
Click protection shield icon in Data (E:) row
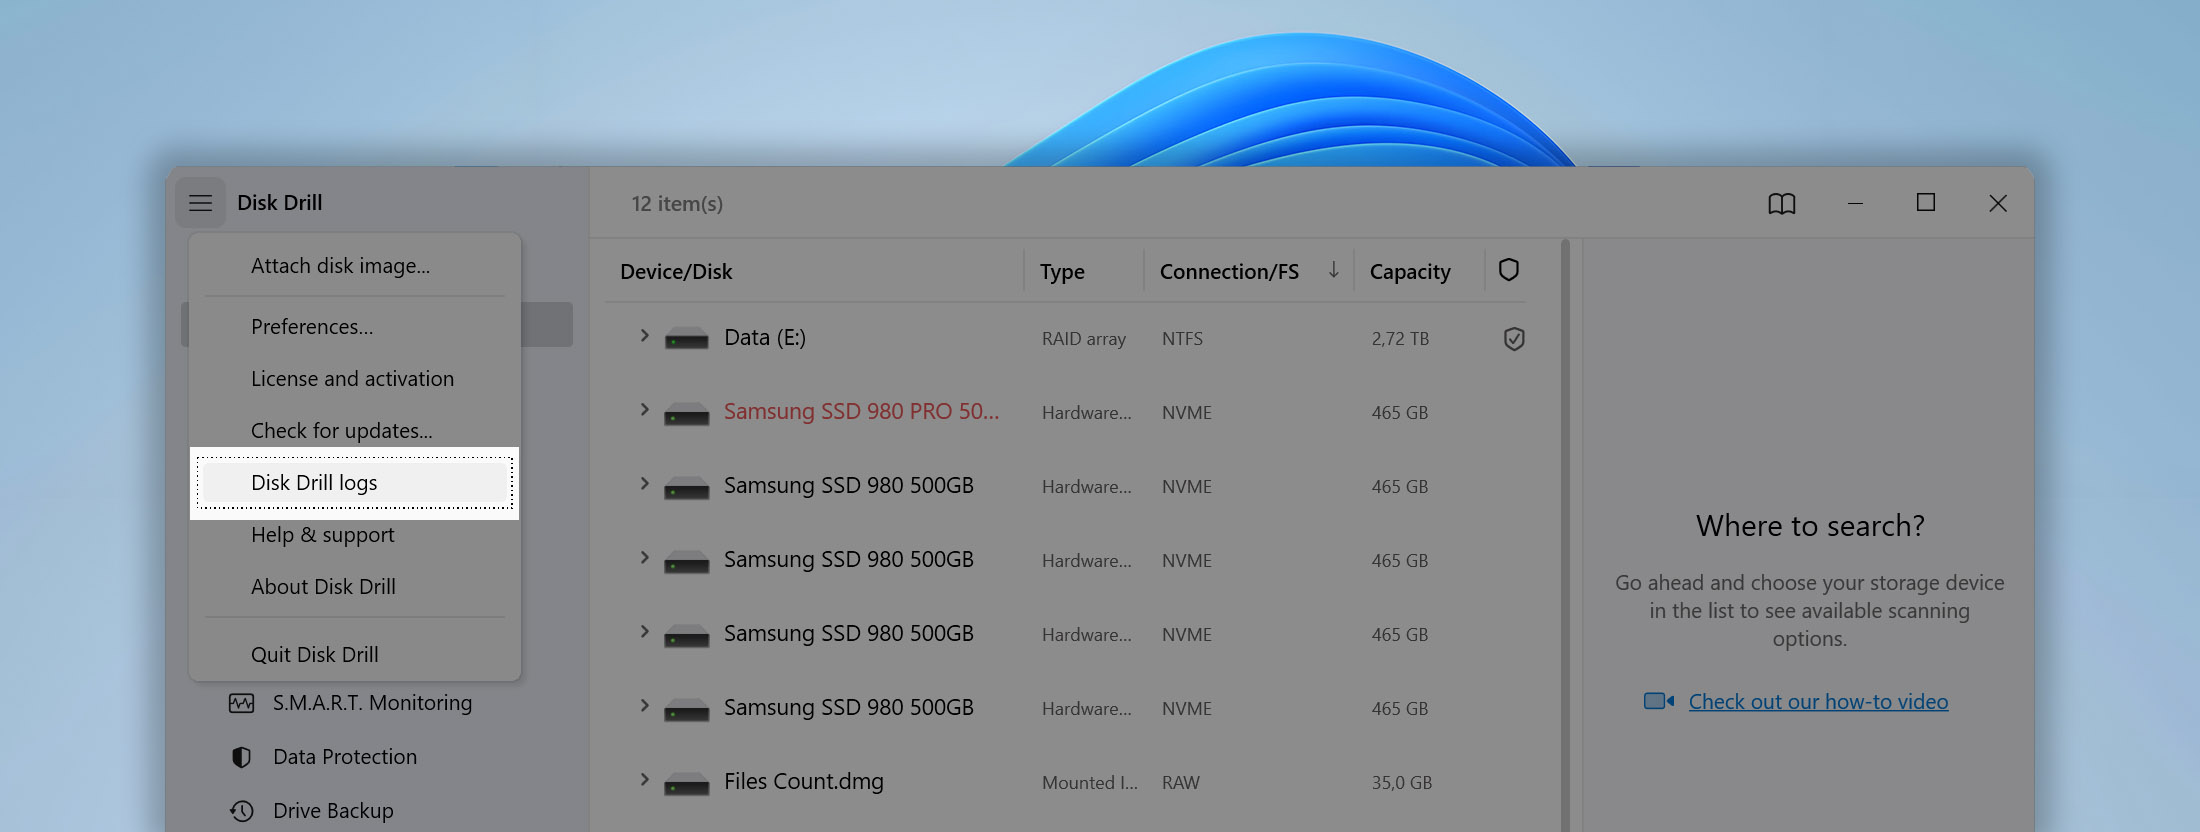point(1514,339)
